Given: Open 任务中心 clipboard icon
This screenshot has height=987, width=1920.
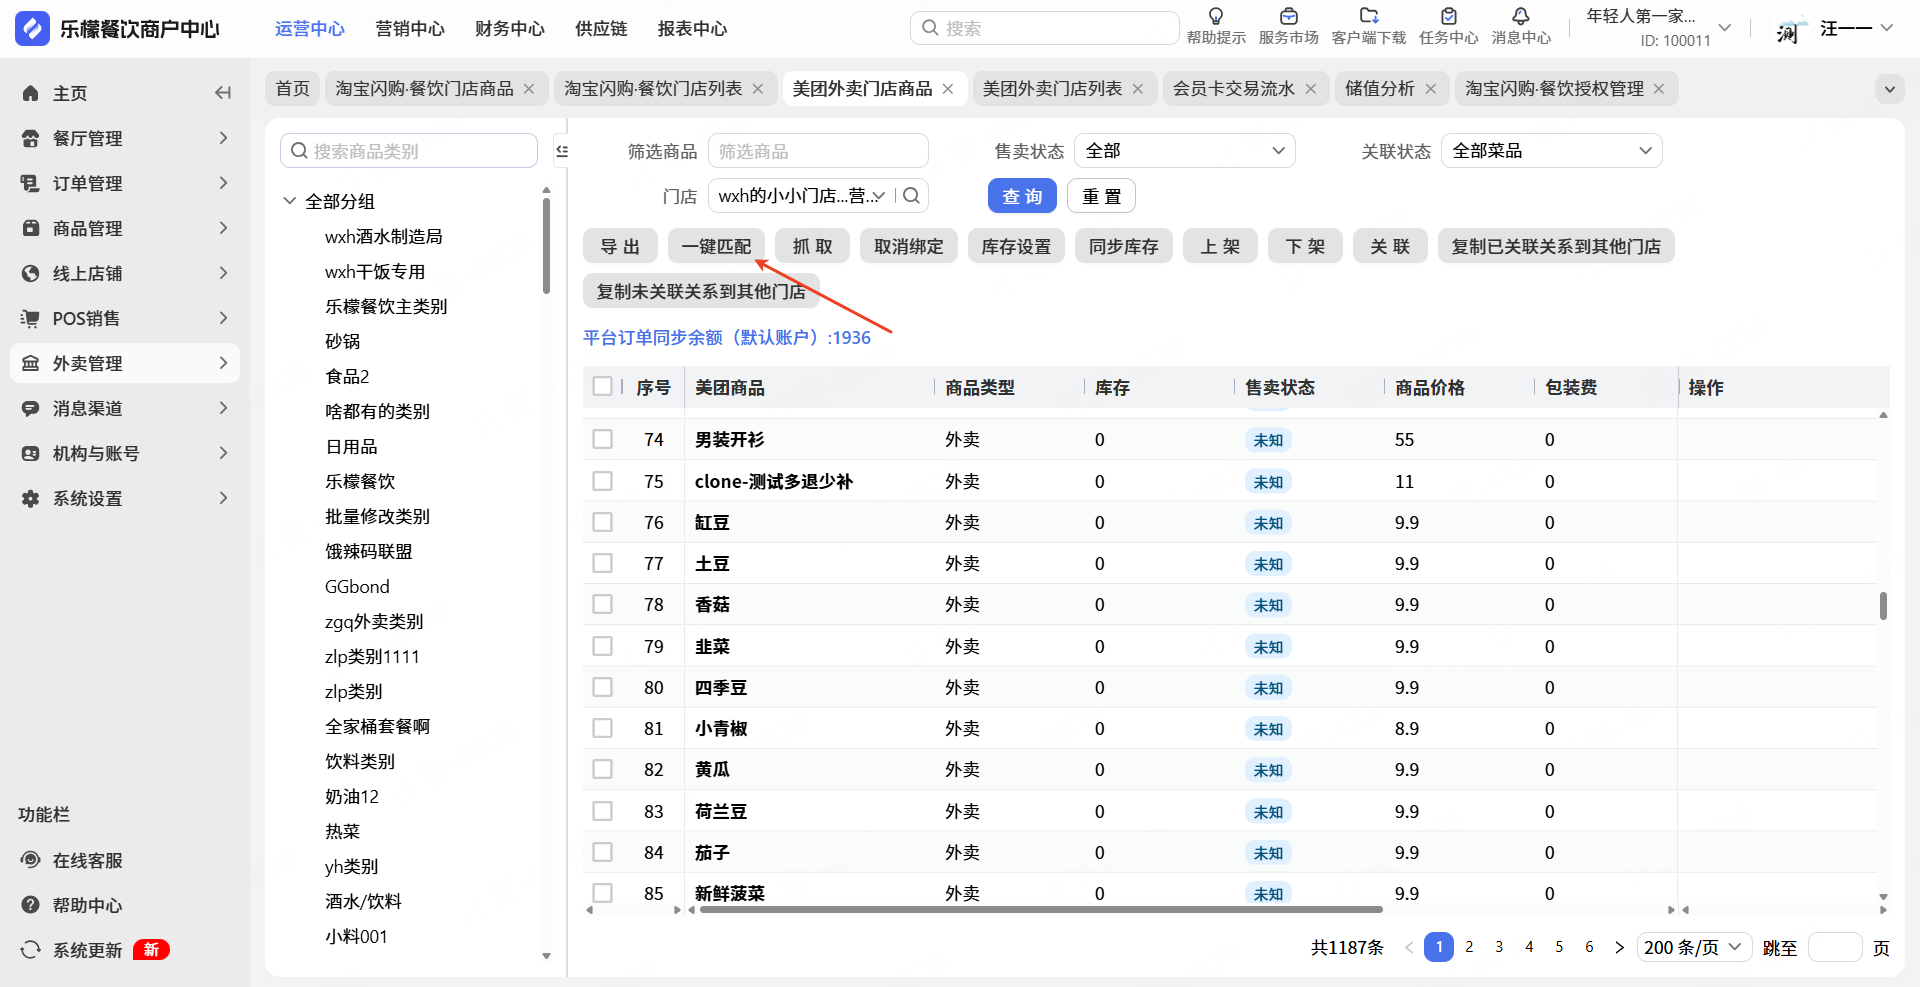Looking at the screenshot, I should pyautogui.click(x=1448, y=17).
